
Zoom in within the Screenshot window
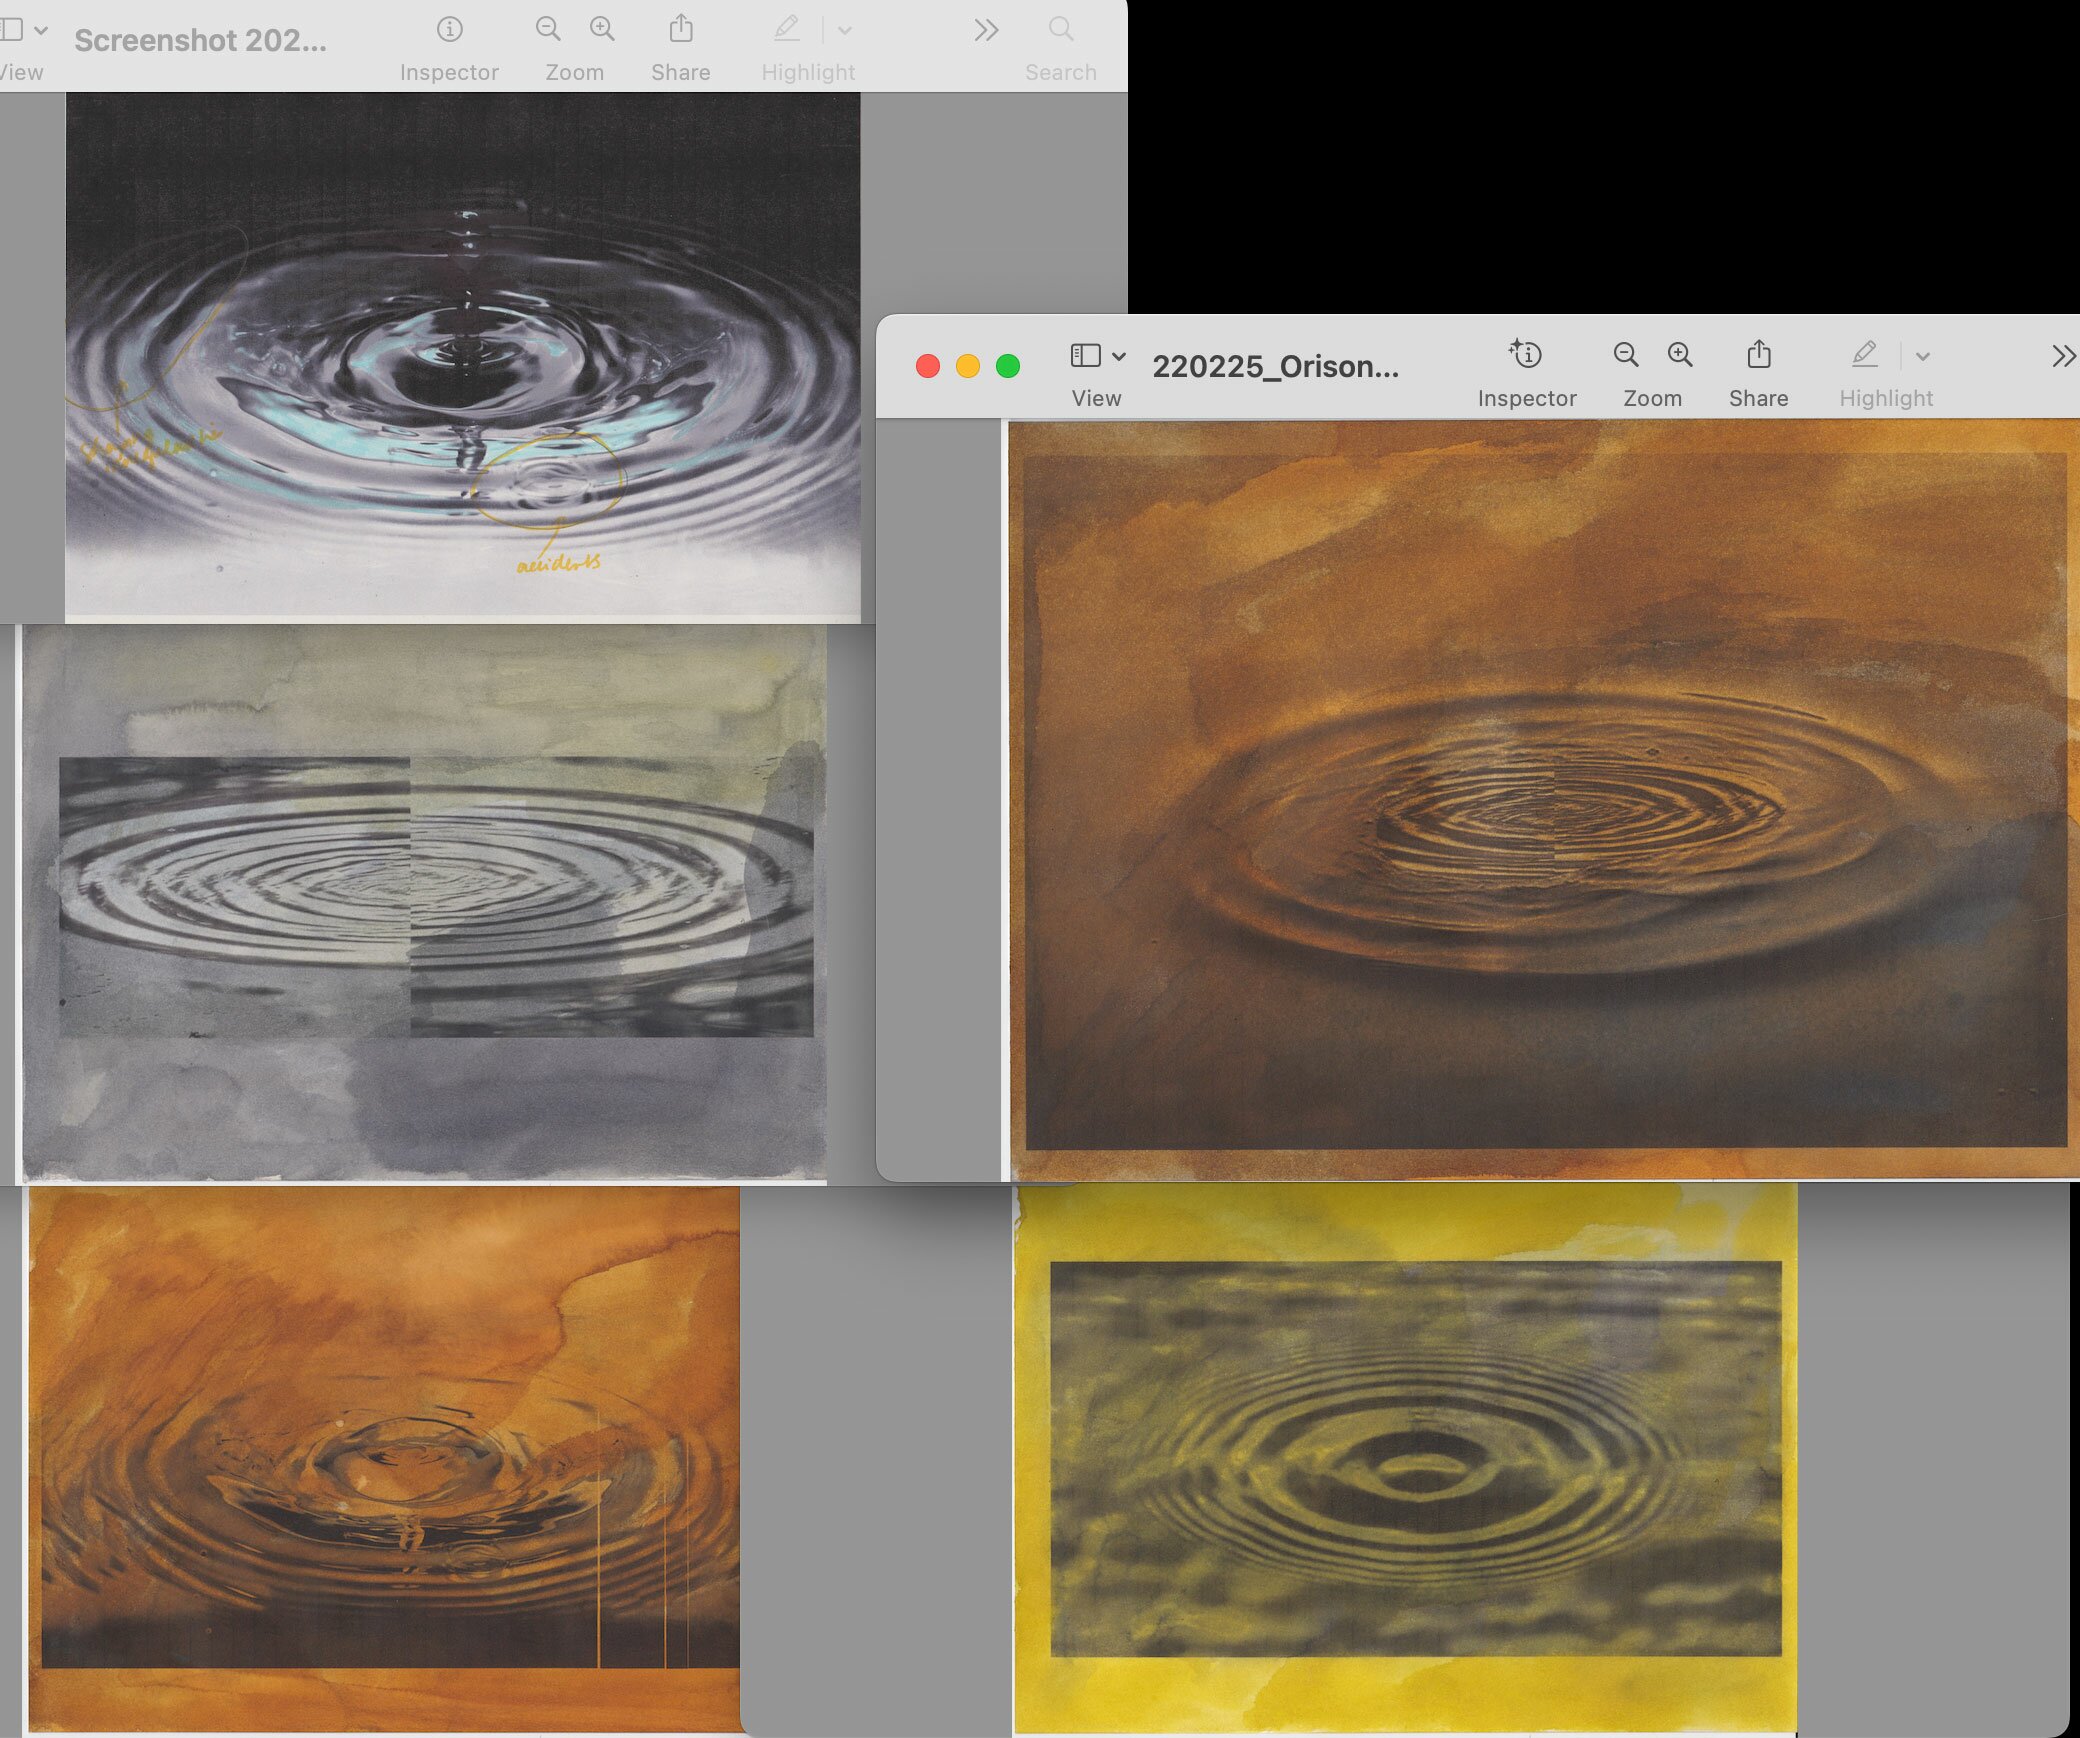tap(602, 29)
